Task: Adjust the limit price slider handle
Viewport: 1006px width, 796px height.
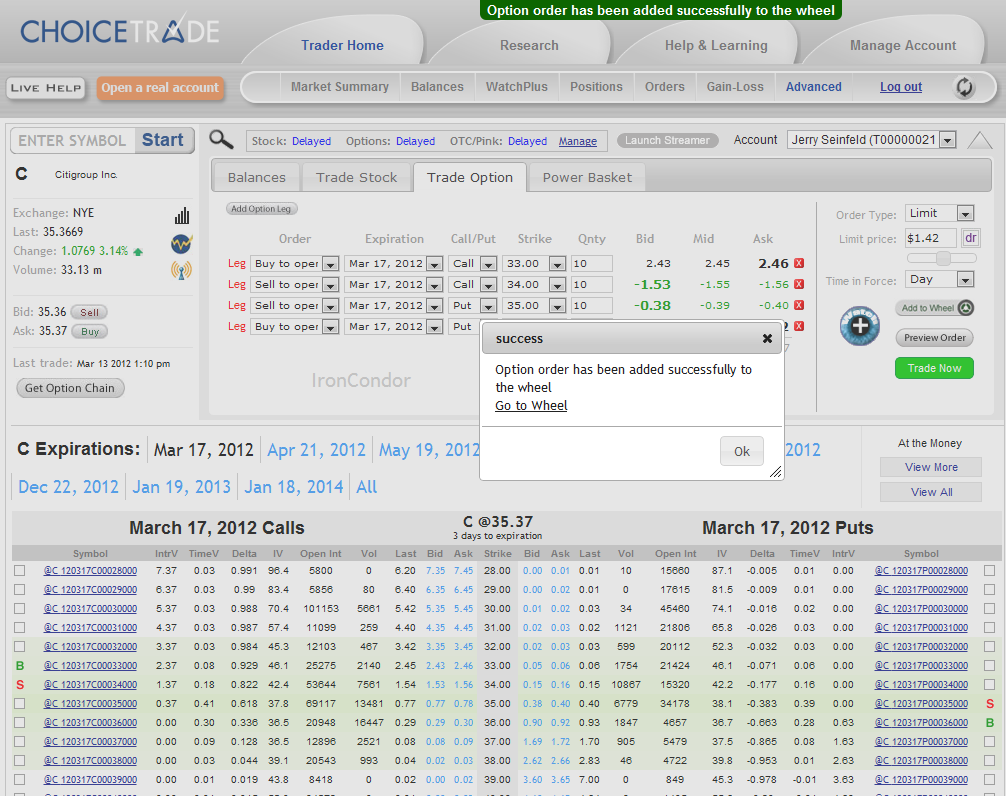Action: coord(943,258)
